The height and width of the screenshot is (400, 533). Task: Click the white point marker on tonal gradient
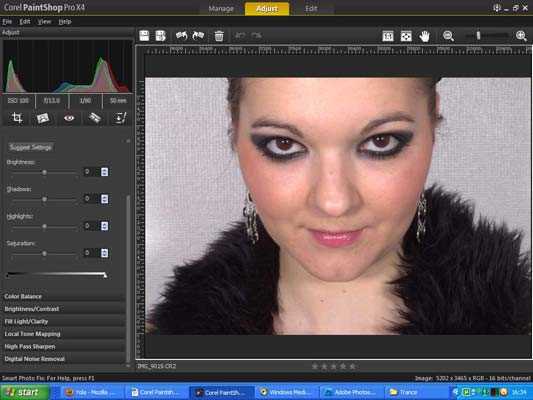(x=105, y=275)
